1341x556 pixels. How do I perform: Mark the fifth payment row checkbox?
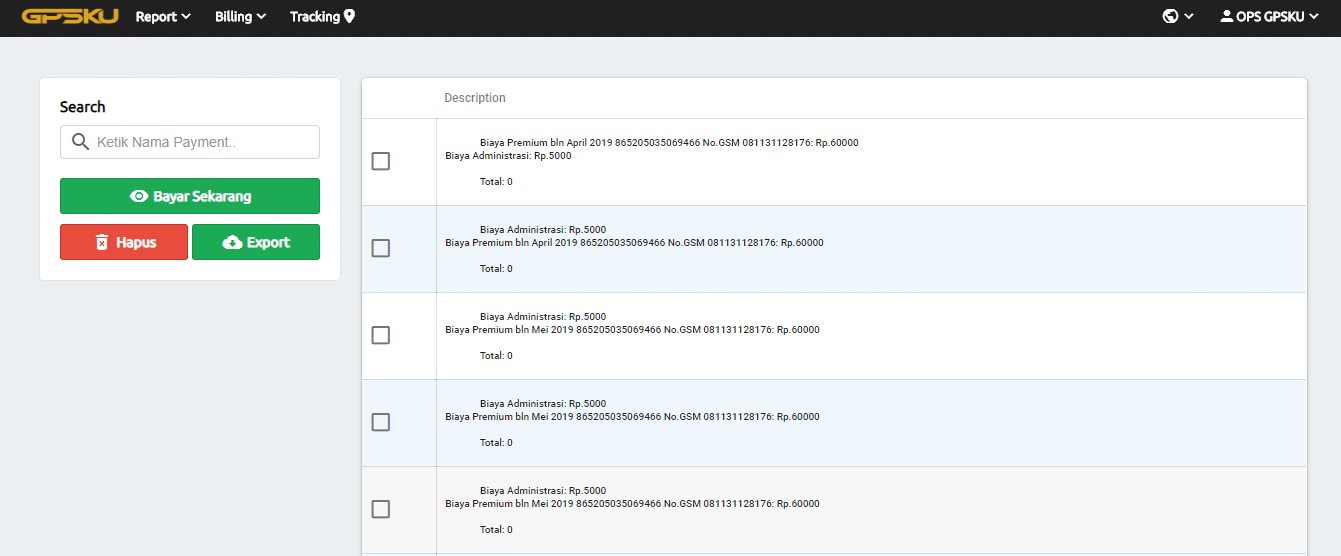380,509
